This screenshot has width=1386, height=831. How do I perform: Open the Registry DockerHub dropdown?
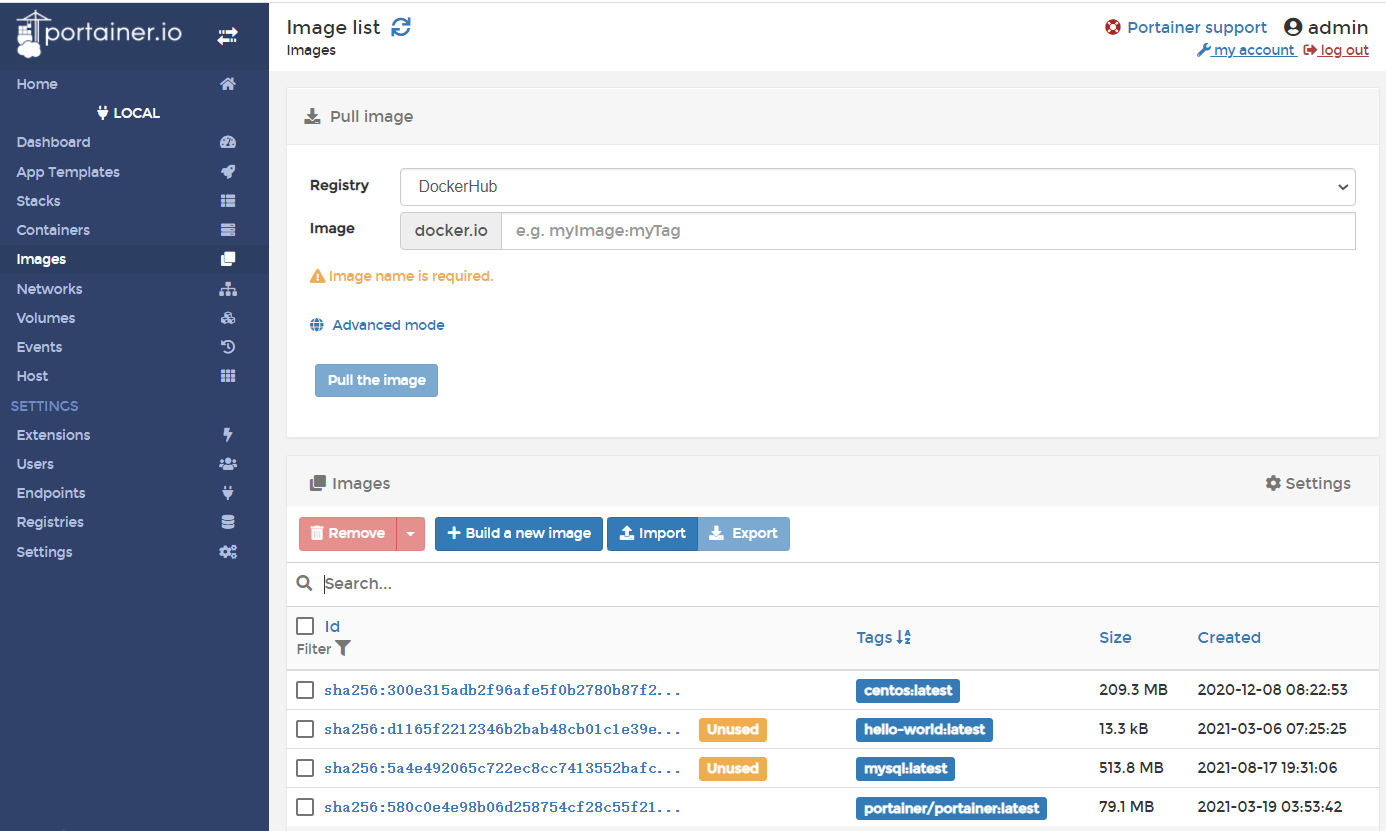pyautogui.click(x=877, y=186)
